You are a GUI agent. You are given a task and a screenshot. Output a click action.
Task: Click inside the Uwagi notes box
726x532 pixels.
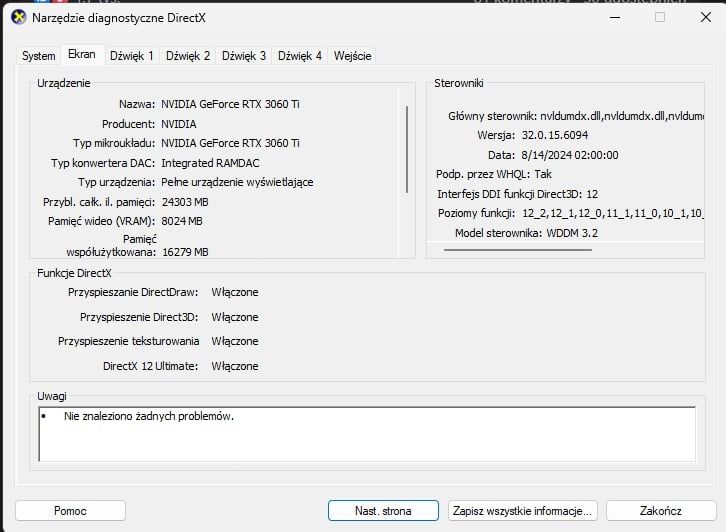[367, 434]
